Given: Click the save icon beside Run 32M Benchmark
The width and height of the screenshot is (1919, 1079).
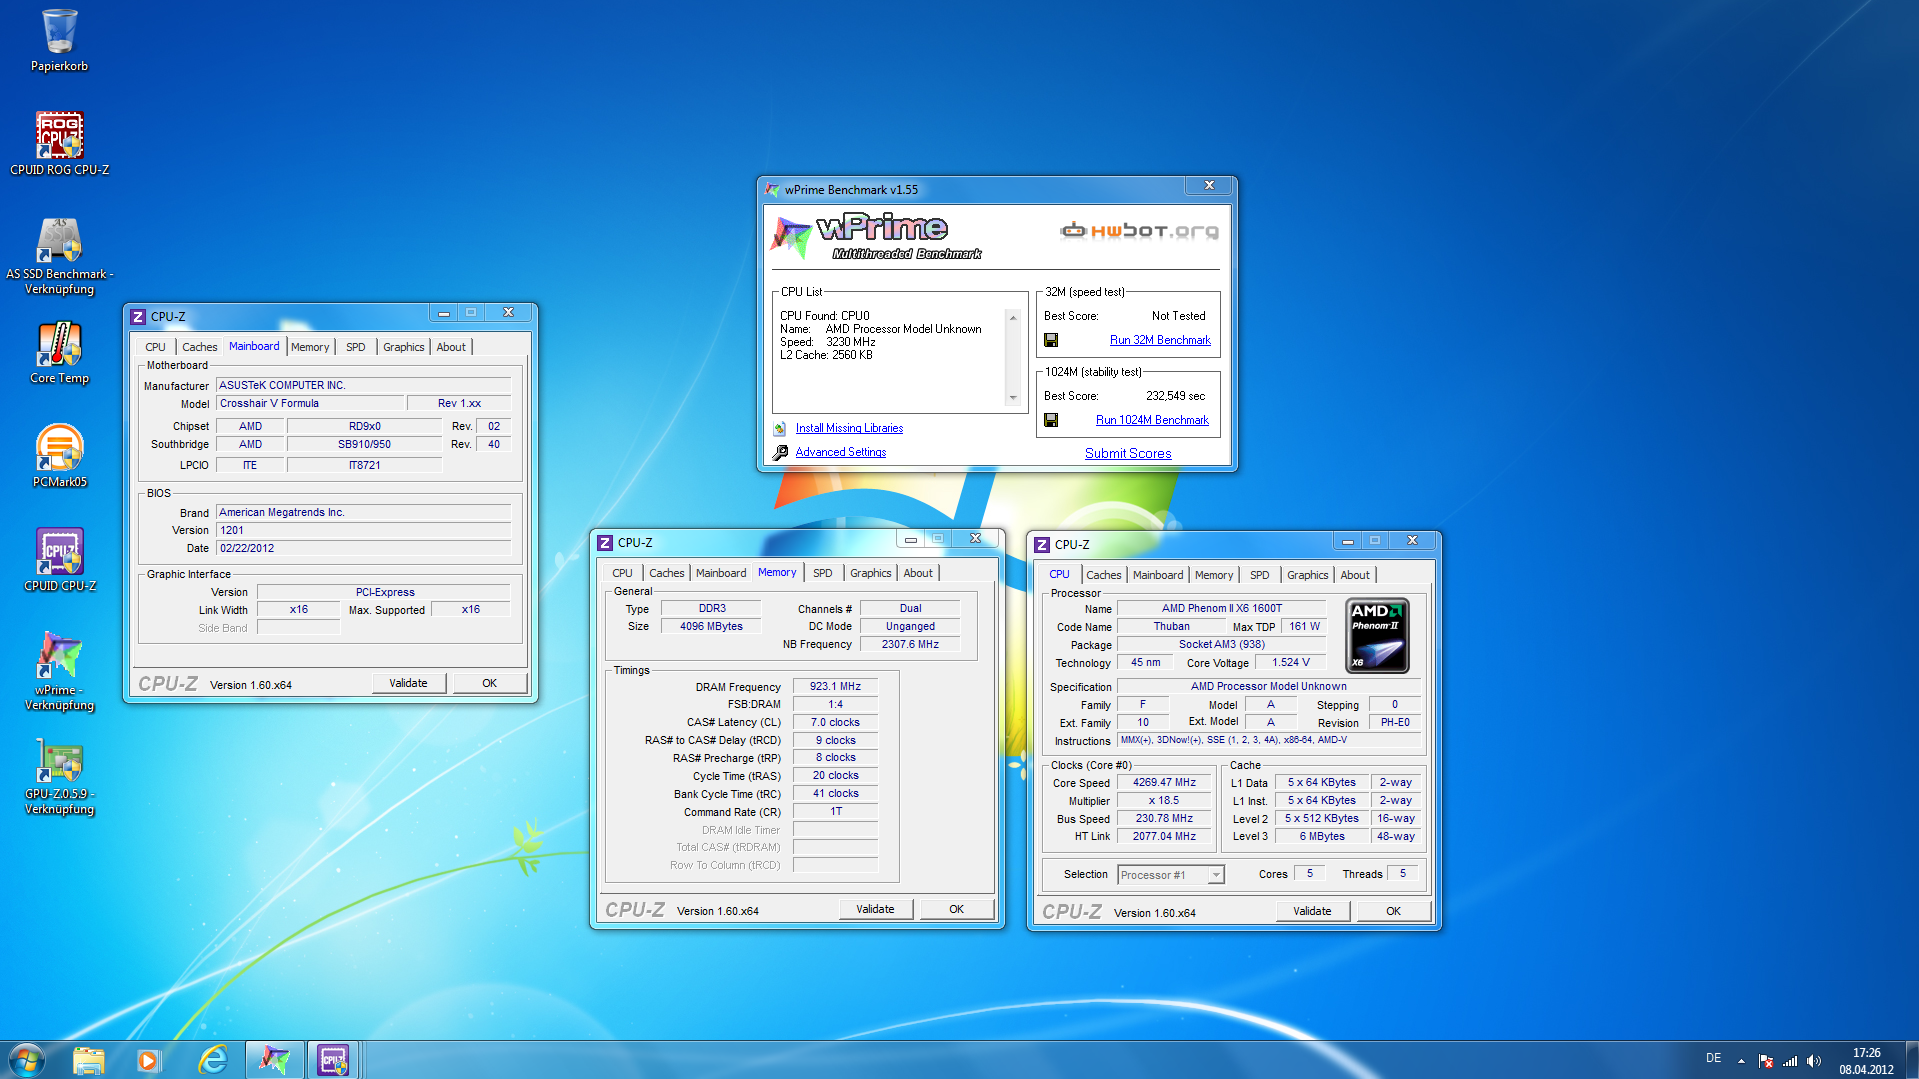Looking at the screenshot, I should pos(1051,340).
